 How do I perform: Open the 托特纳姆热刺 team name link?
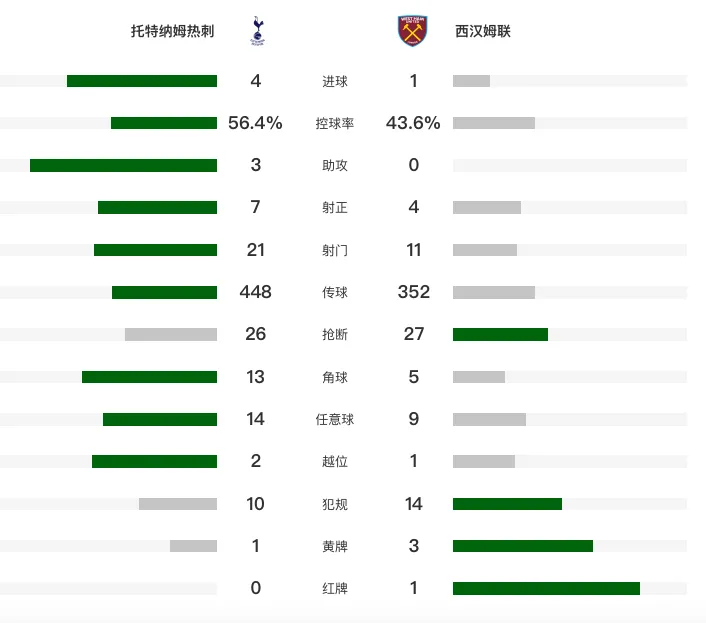[x=172, y=31]
